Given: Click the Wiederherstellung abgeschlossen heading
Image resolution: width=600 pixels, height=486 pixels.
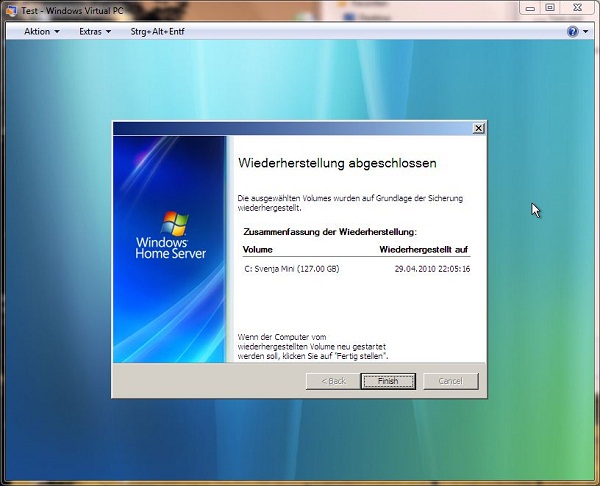Looking at the screenshot, I should pyautogui.click(x=337, y=163).
